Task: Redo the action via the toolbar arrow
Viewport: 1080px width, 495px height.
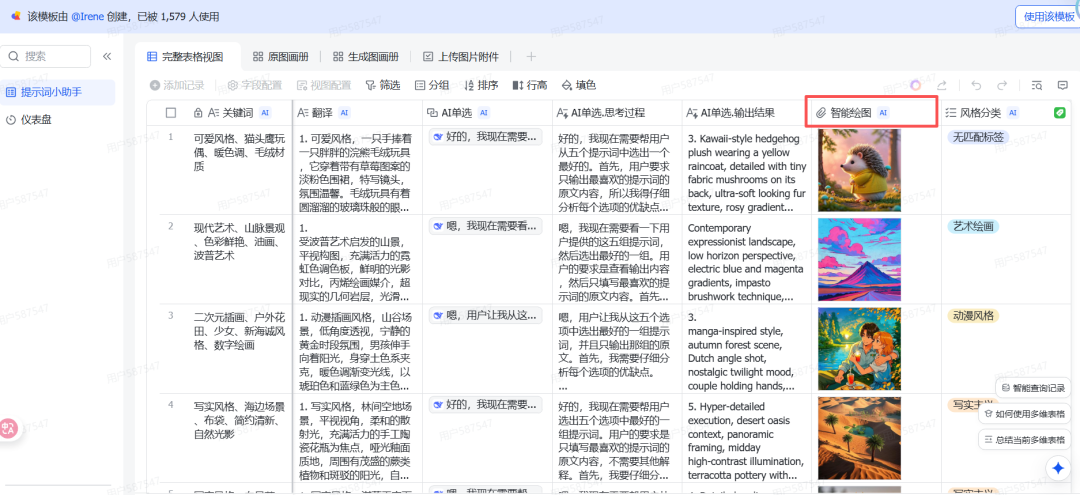Action: (1001, 85)
